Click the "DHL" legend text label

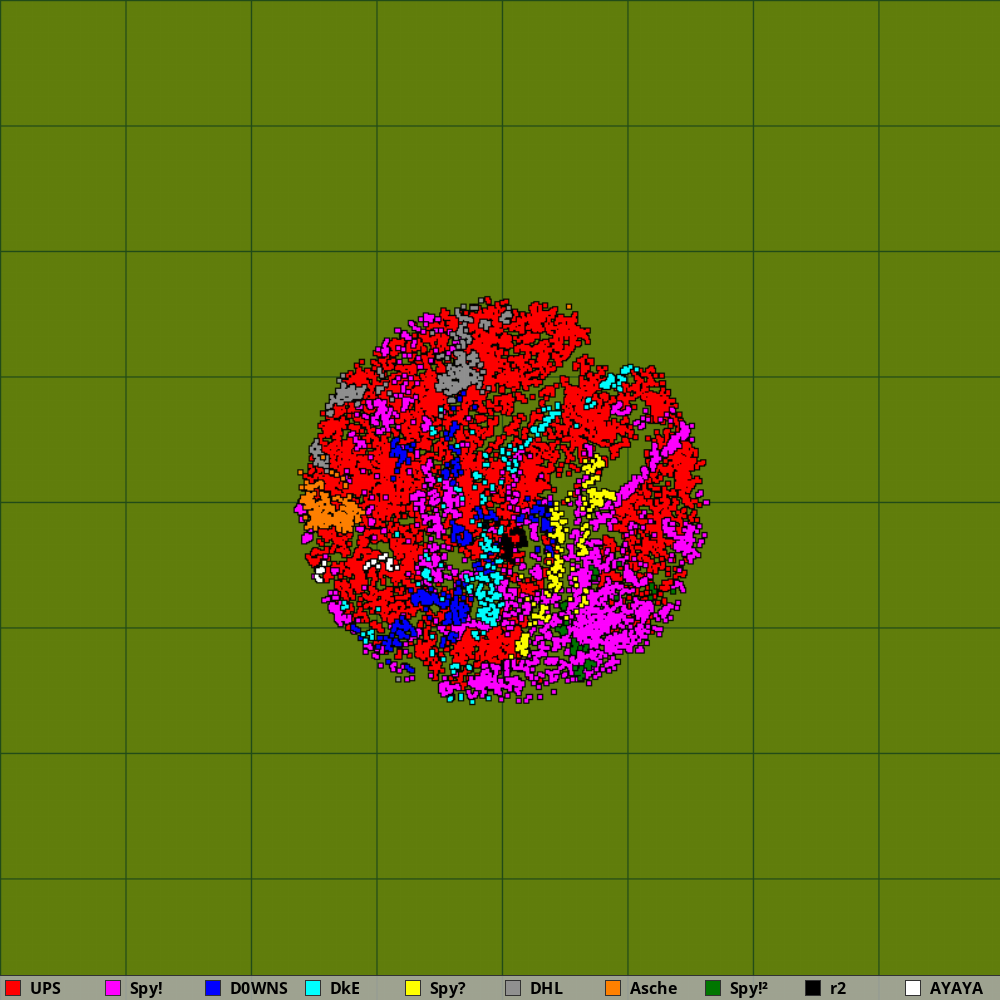(x=546, y=988)
